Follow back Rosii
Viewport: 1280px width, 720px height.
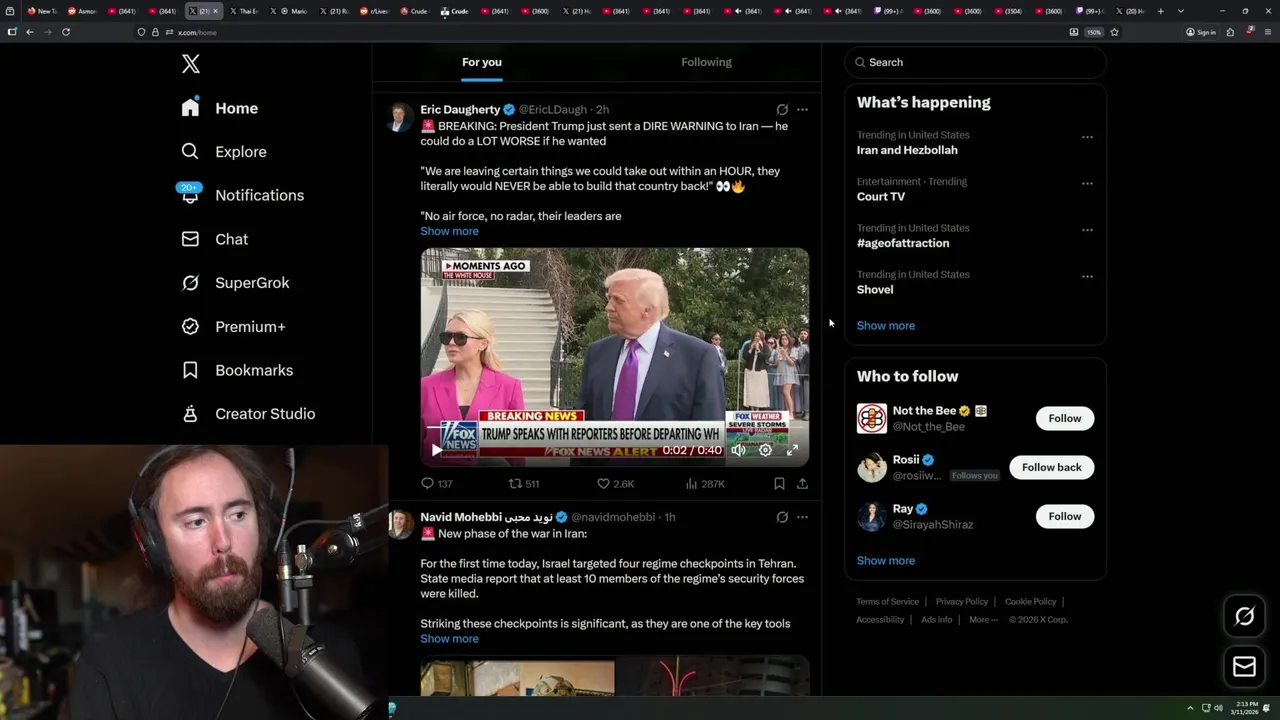1052,467
